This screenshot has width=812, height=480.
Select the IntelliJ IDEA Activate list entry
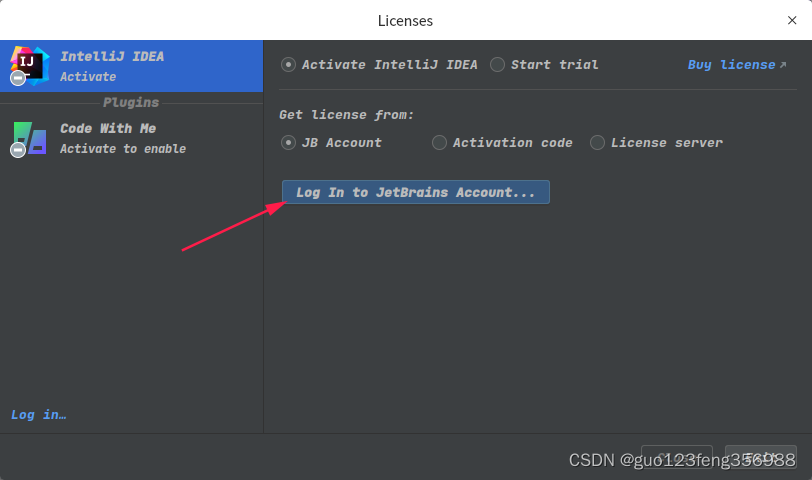[x=132, y=66]
